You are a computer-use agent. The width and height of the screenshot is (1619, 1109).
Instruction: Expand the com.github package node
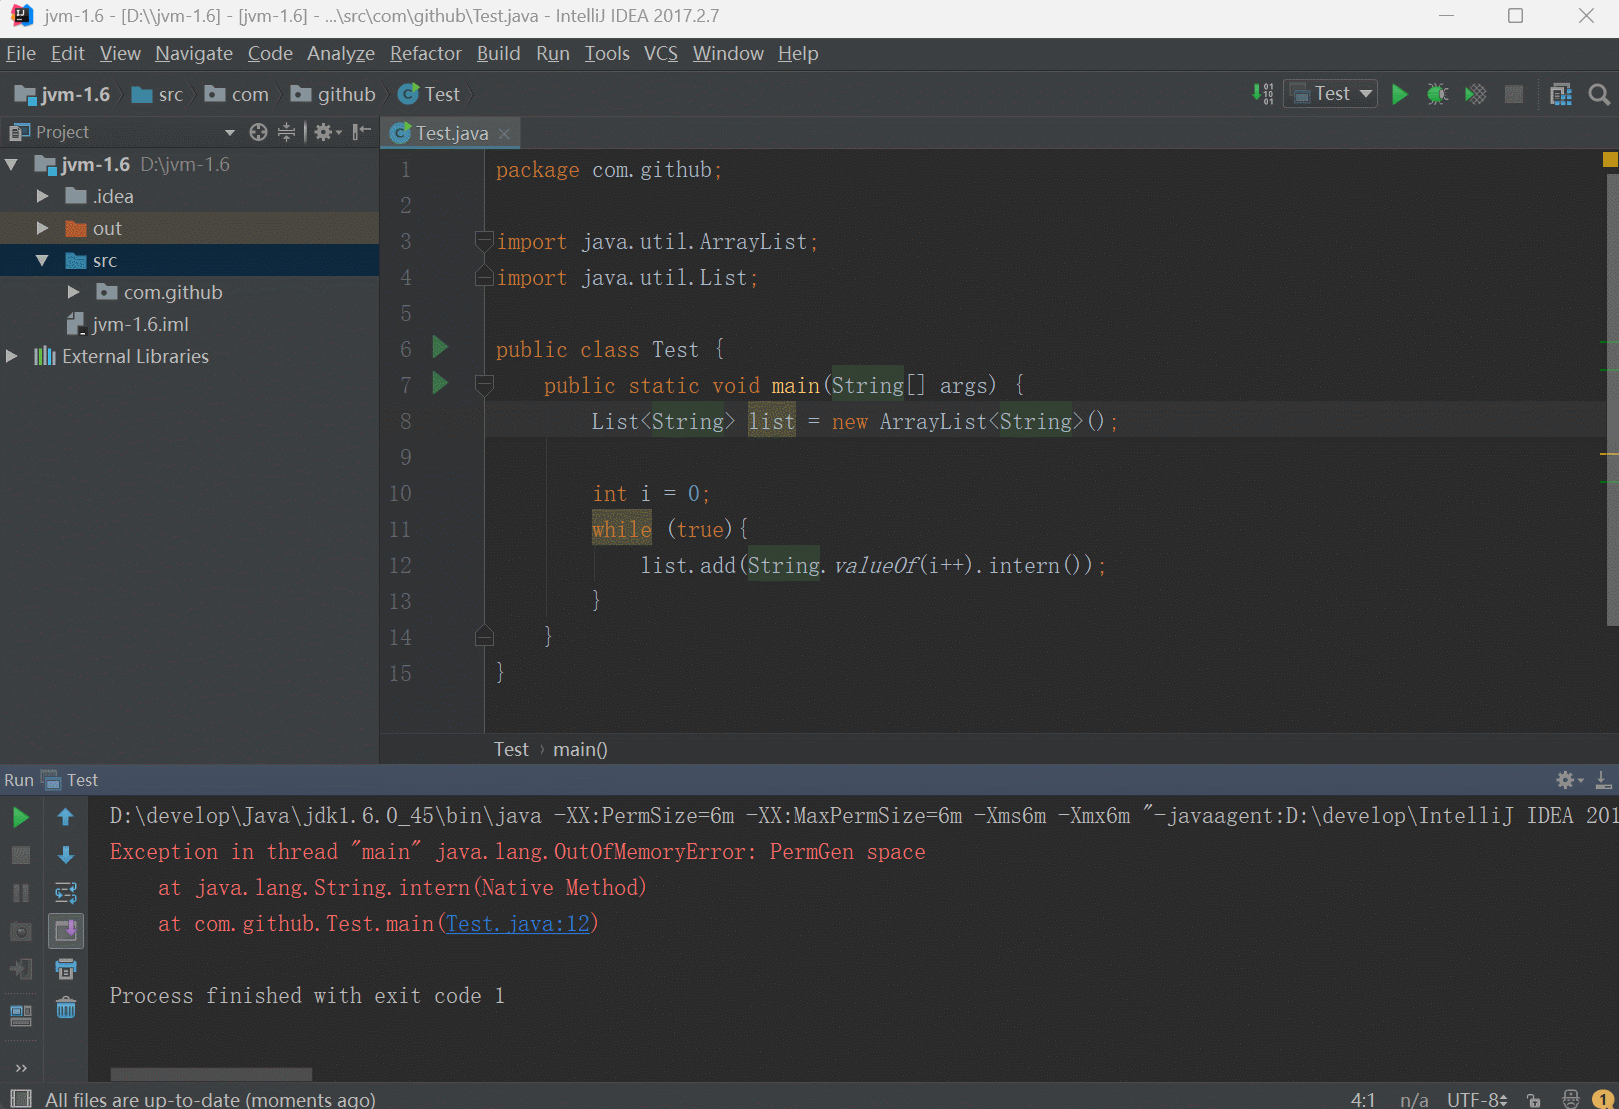[x=73, y=292]
